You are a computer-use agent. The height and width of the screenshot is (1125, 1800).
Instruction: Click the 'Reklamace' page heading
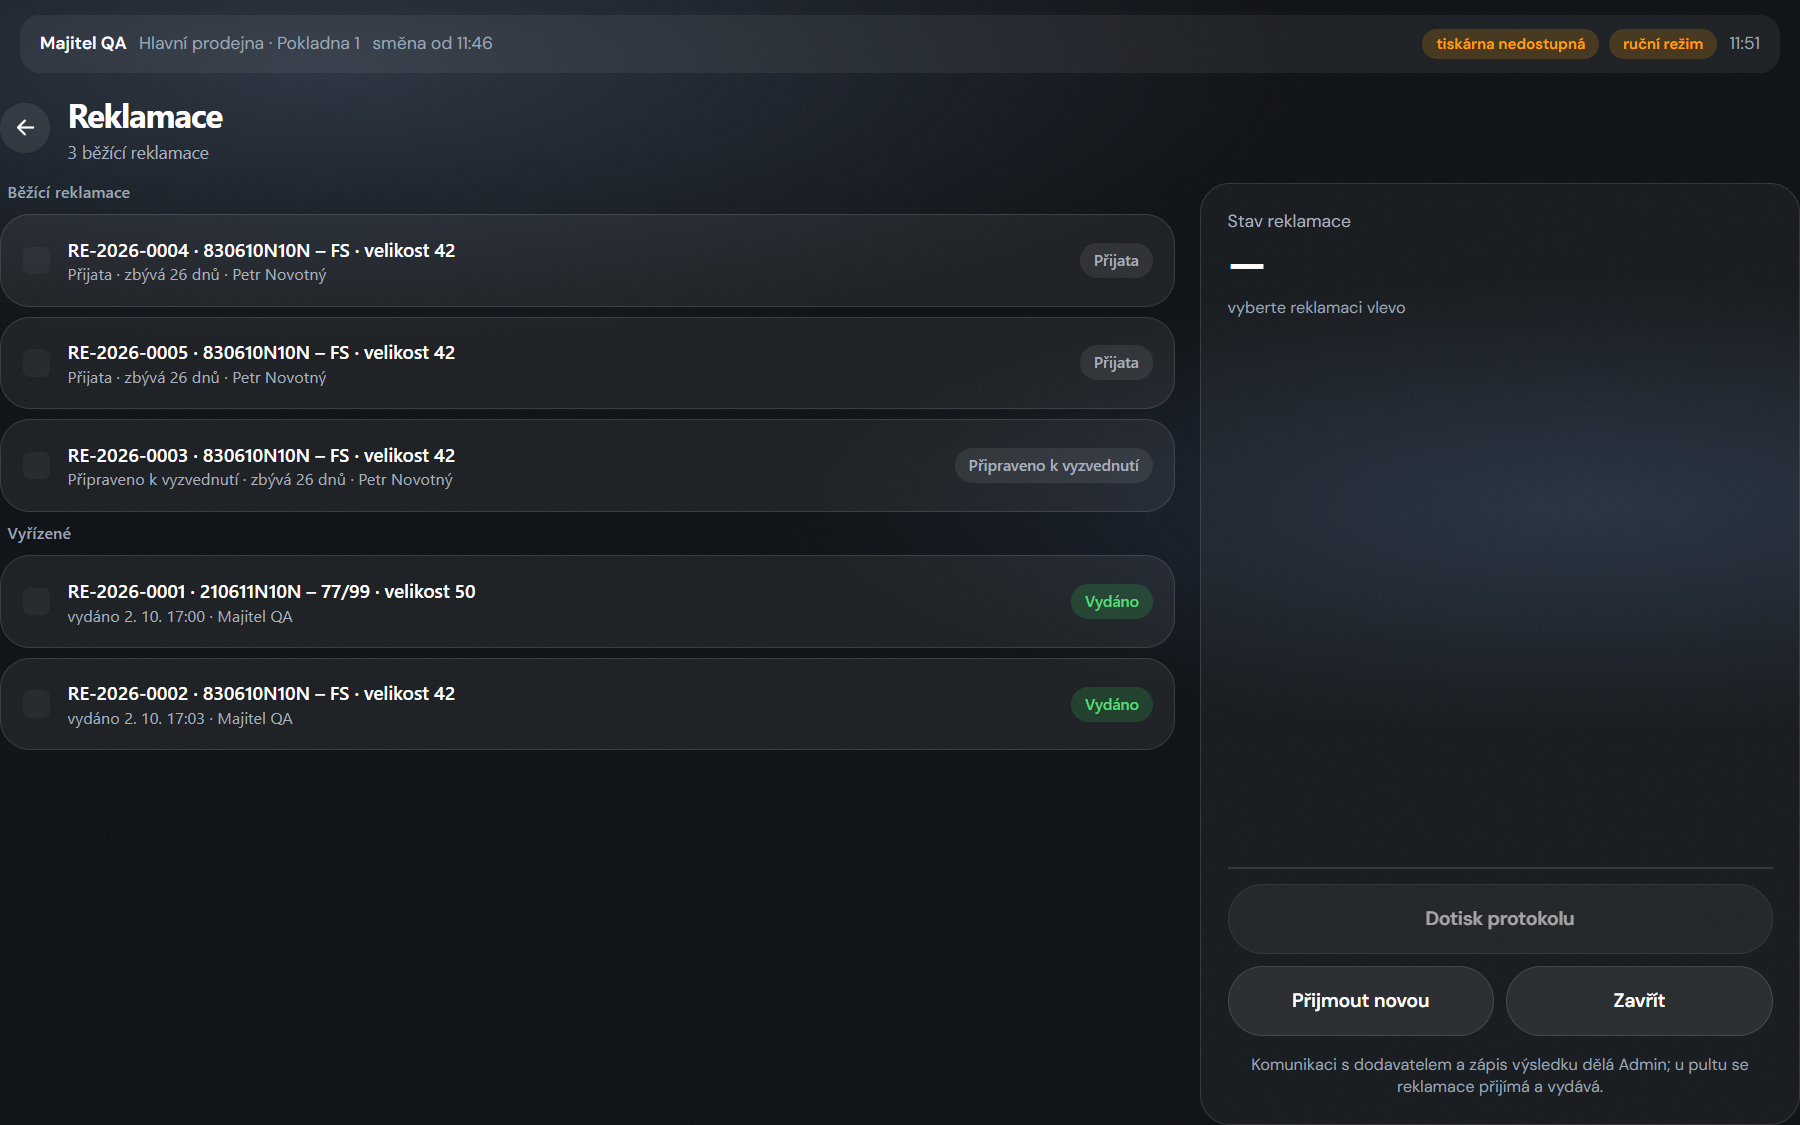click(145, 117)
